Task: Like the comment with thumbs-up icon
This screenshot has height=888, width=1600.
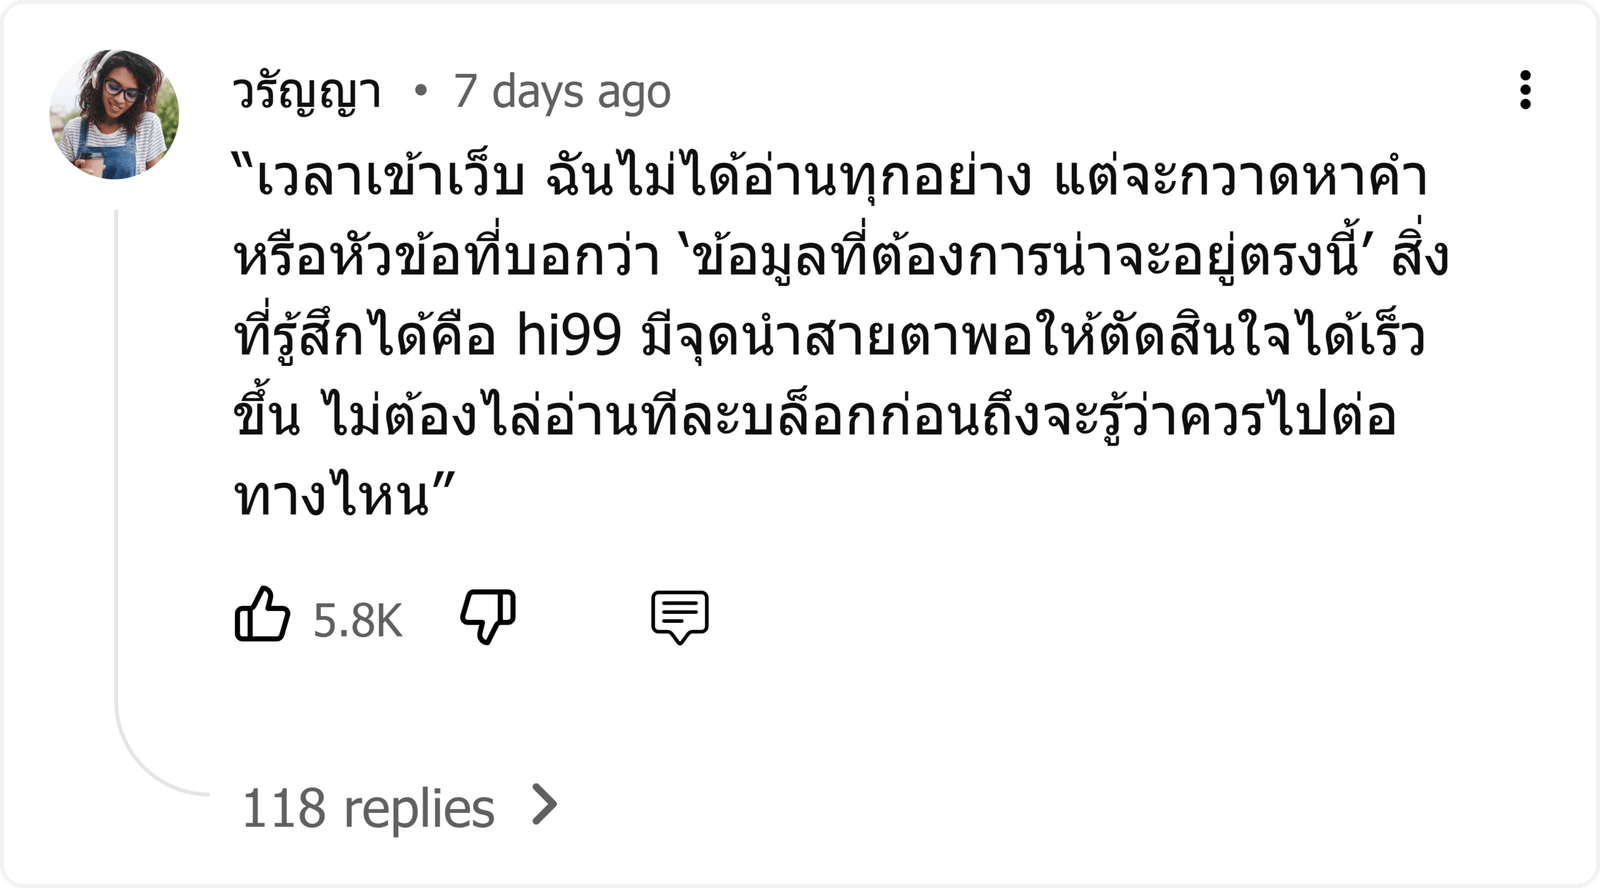Action: (262, 614)
